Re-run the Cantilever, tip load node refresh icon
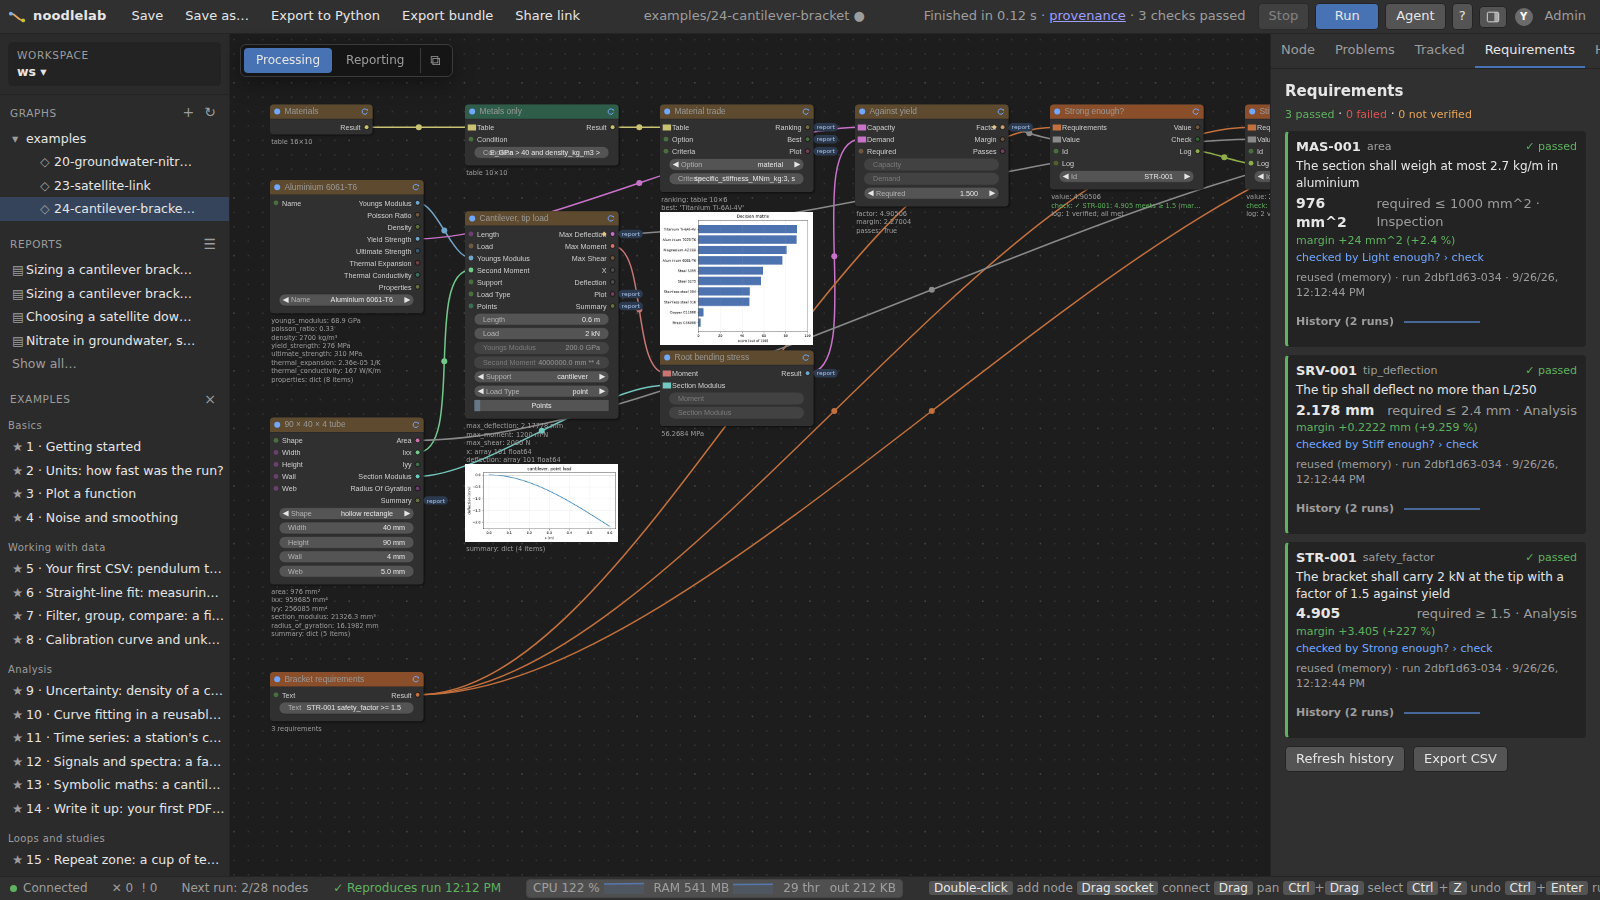 click(610, 218)
